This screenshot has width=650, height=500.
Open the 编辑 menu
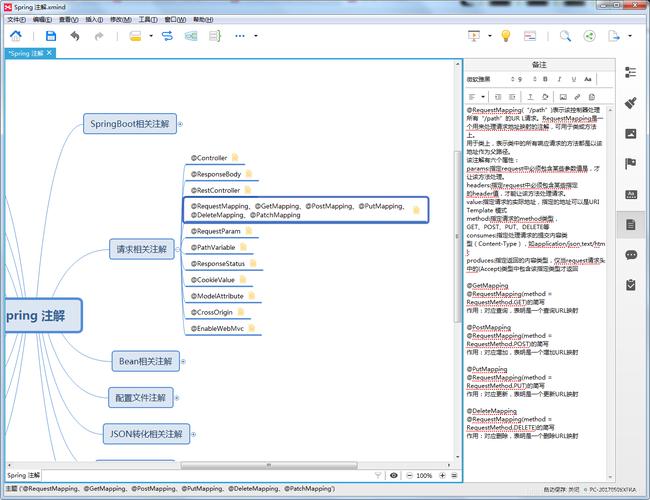(x=42, y=19)
